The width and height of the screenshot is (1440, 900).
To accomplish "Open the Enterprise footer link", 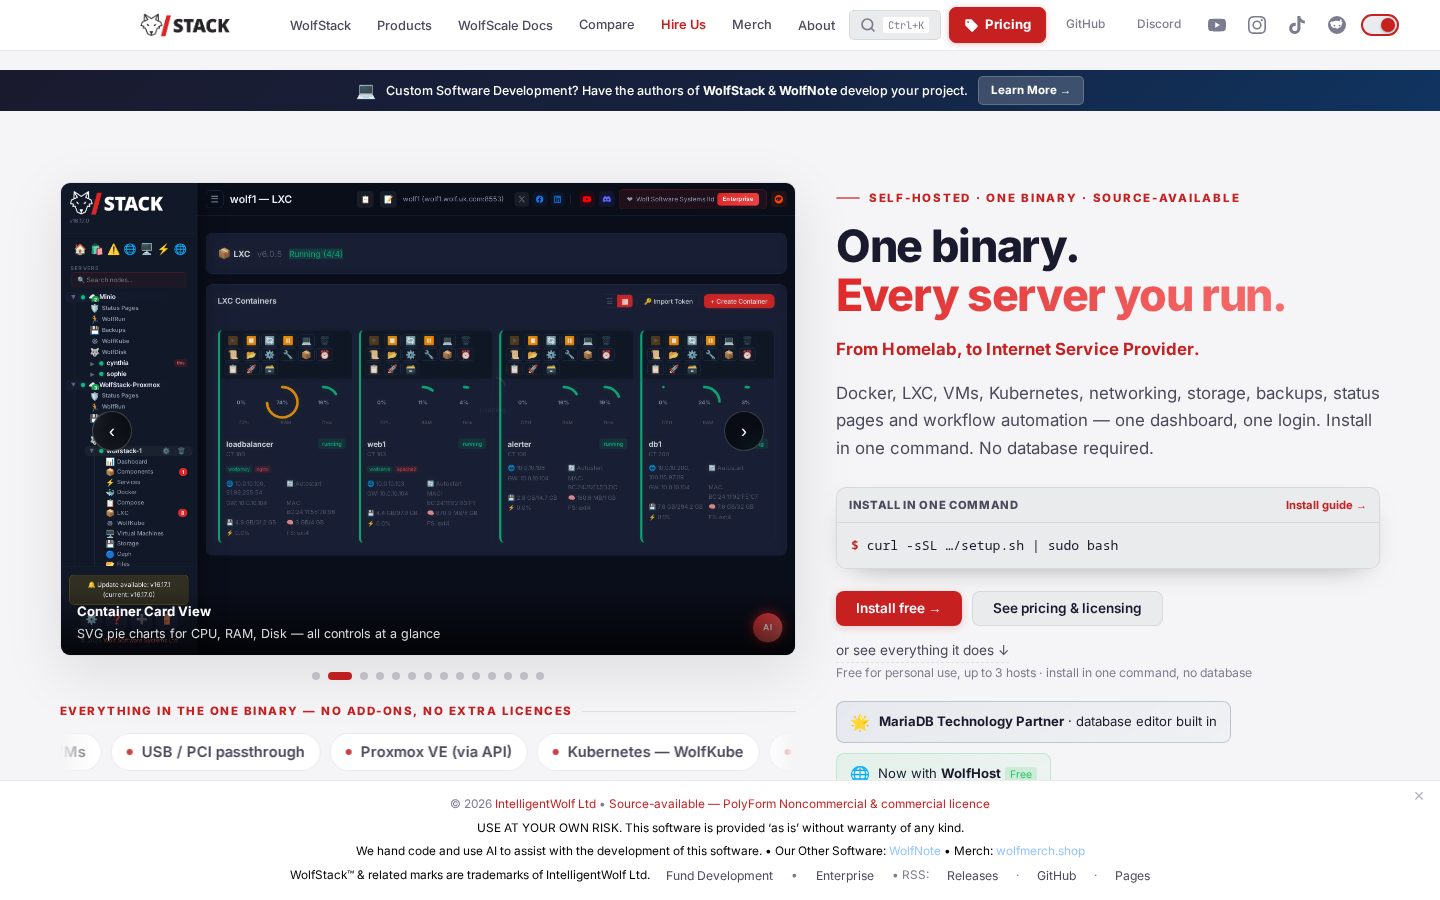I will (x=845, y=876).
